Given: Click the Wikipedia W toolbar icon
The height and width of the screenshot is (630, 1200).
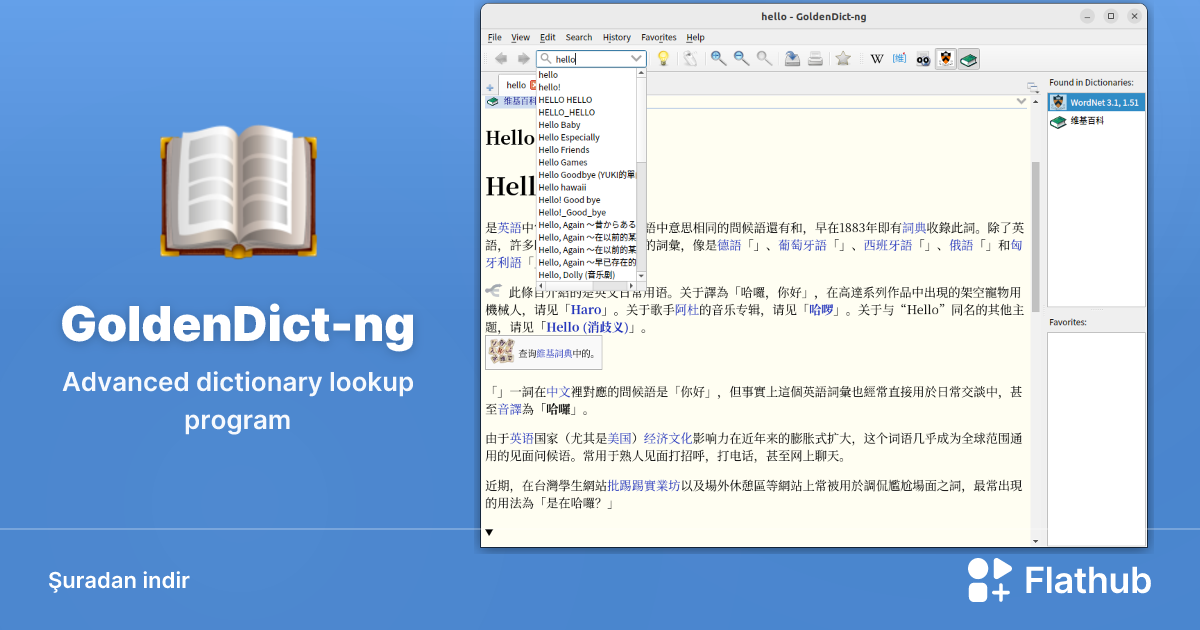Looking at the screenshot, I should tap(877, 58).
